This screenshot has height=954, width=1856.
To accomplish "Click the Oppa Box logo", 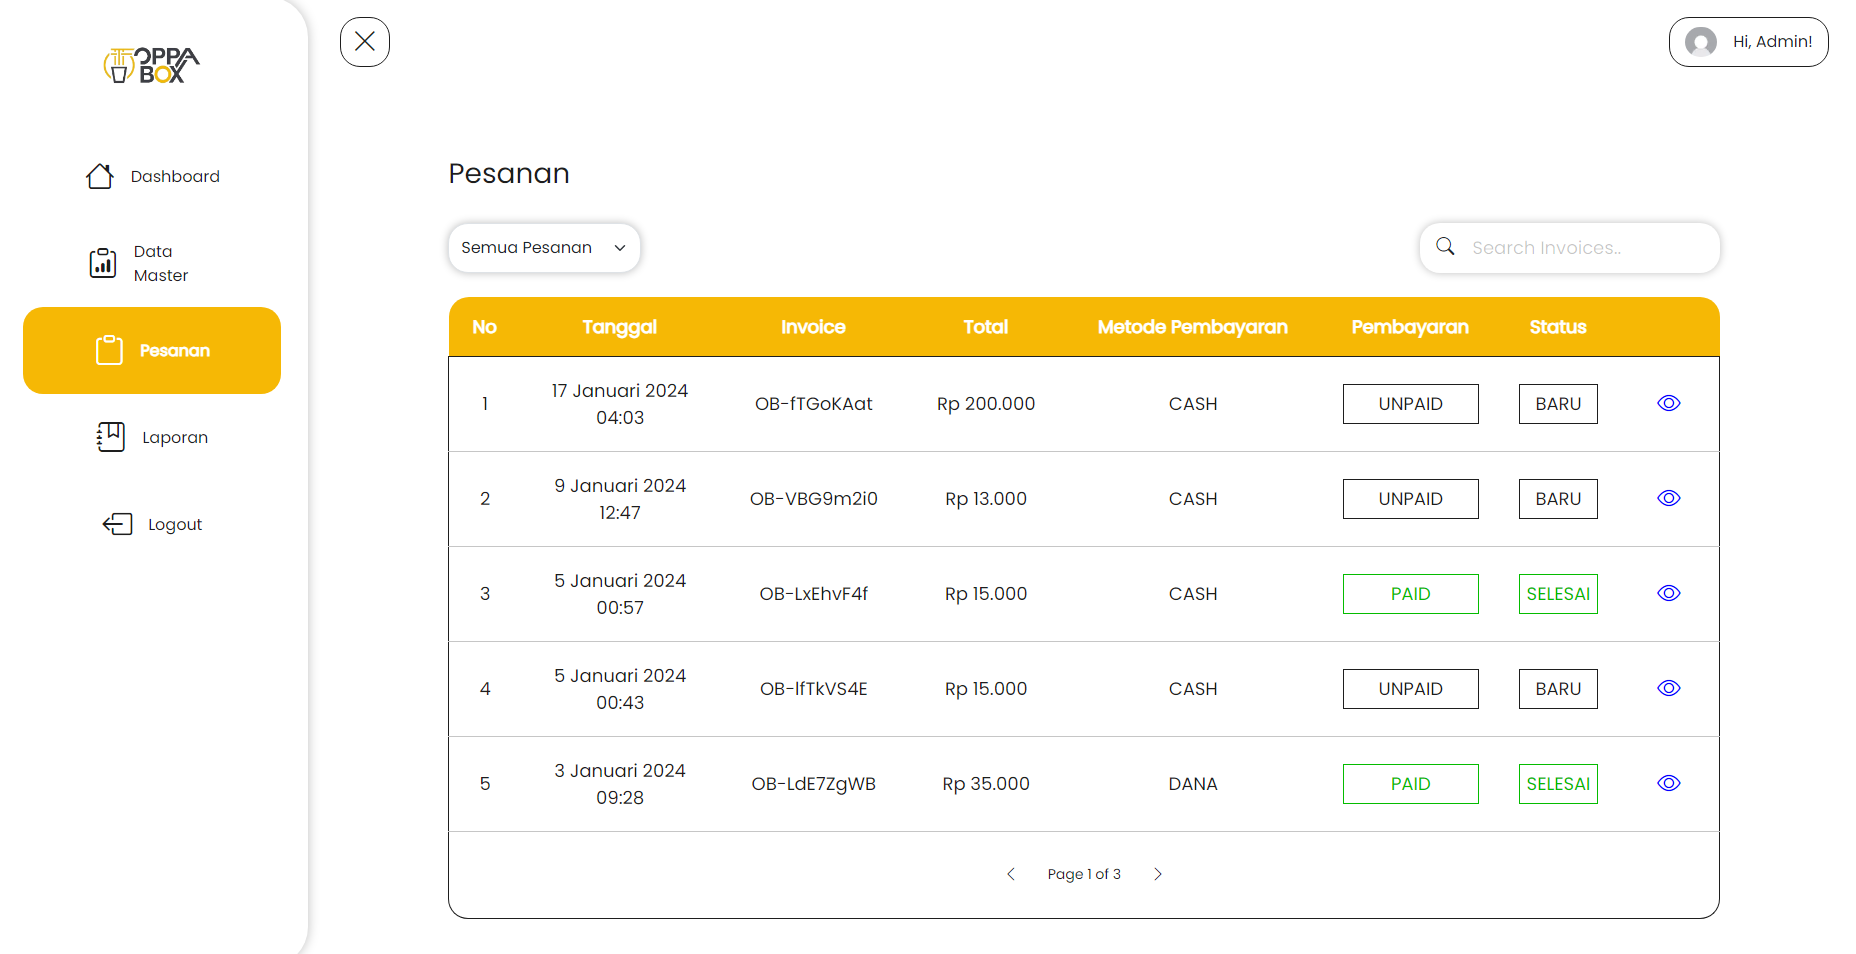I will click(x=152, y=66).
